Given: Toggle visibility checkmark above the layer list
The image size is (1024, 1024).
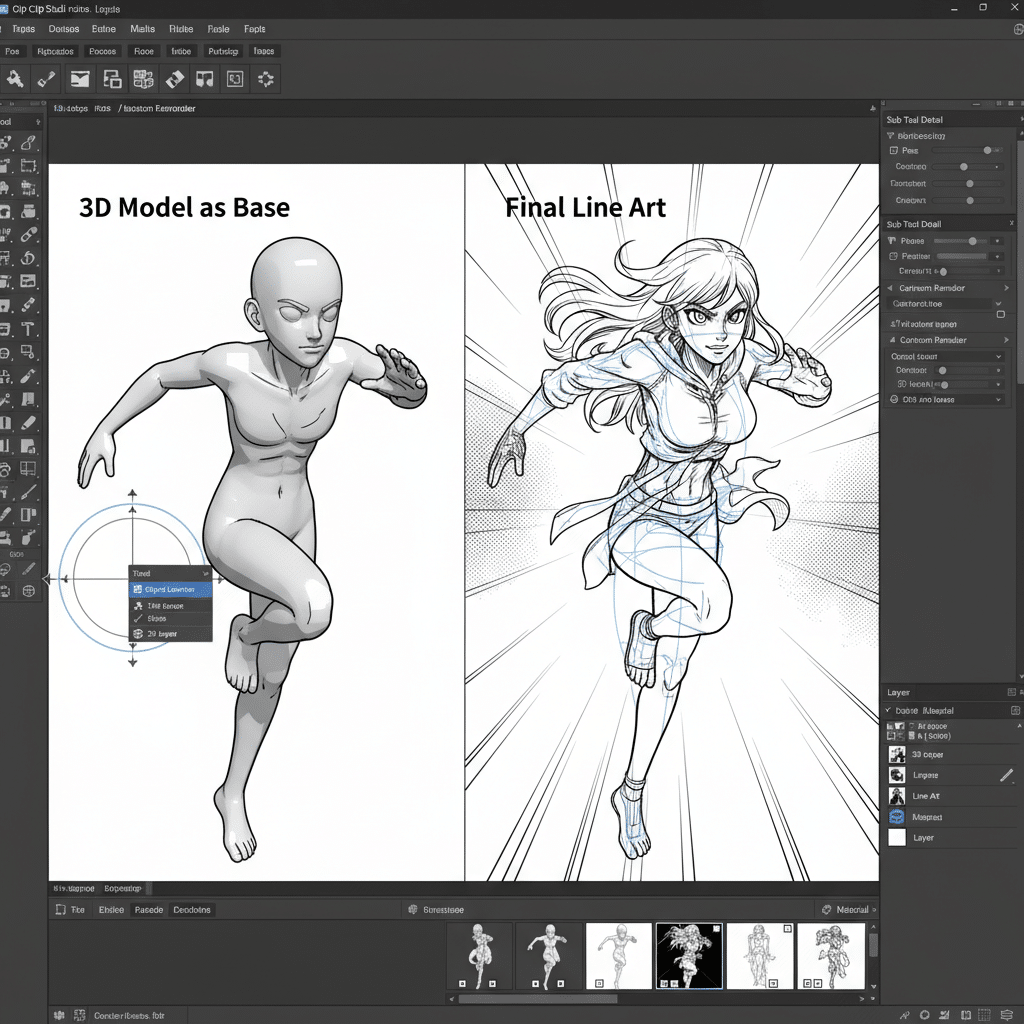Looking at the screenshot, I should pyautogui.click(x=888, y=710).
